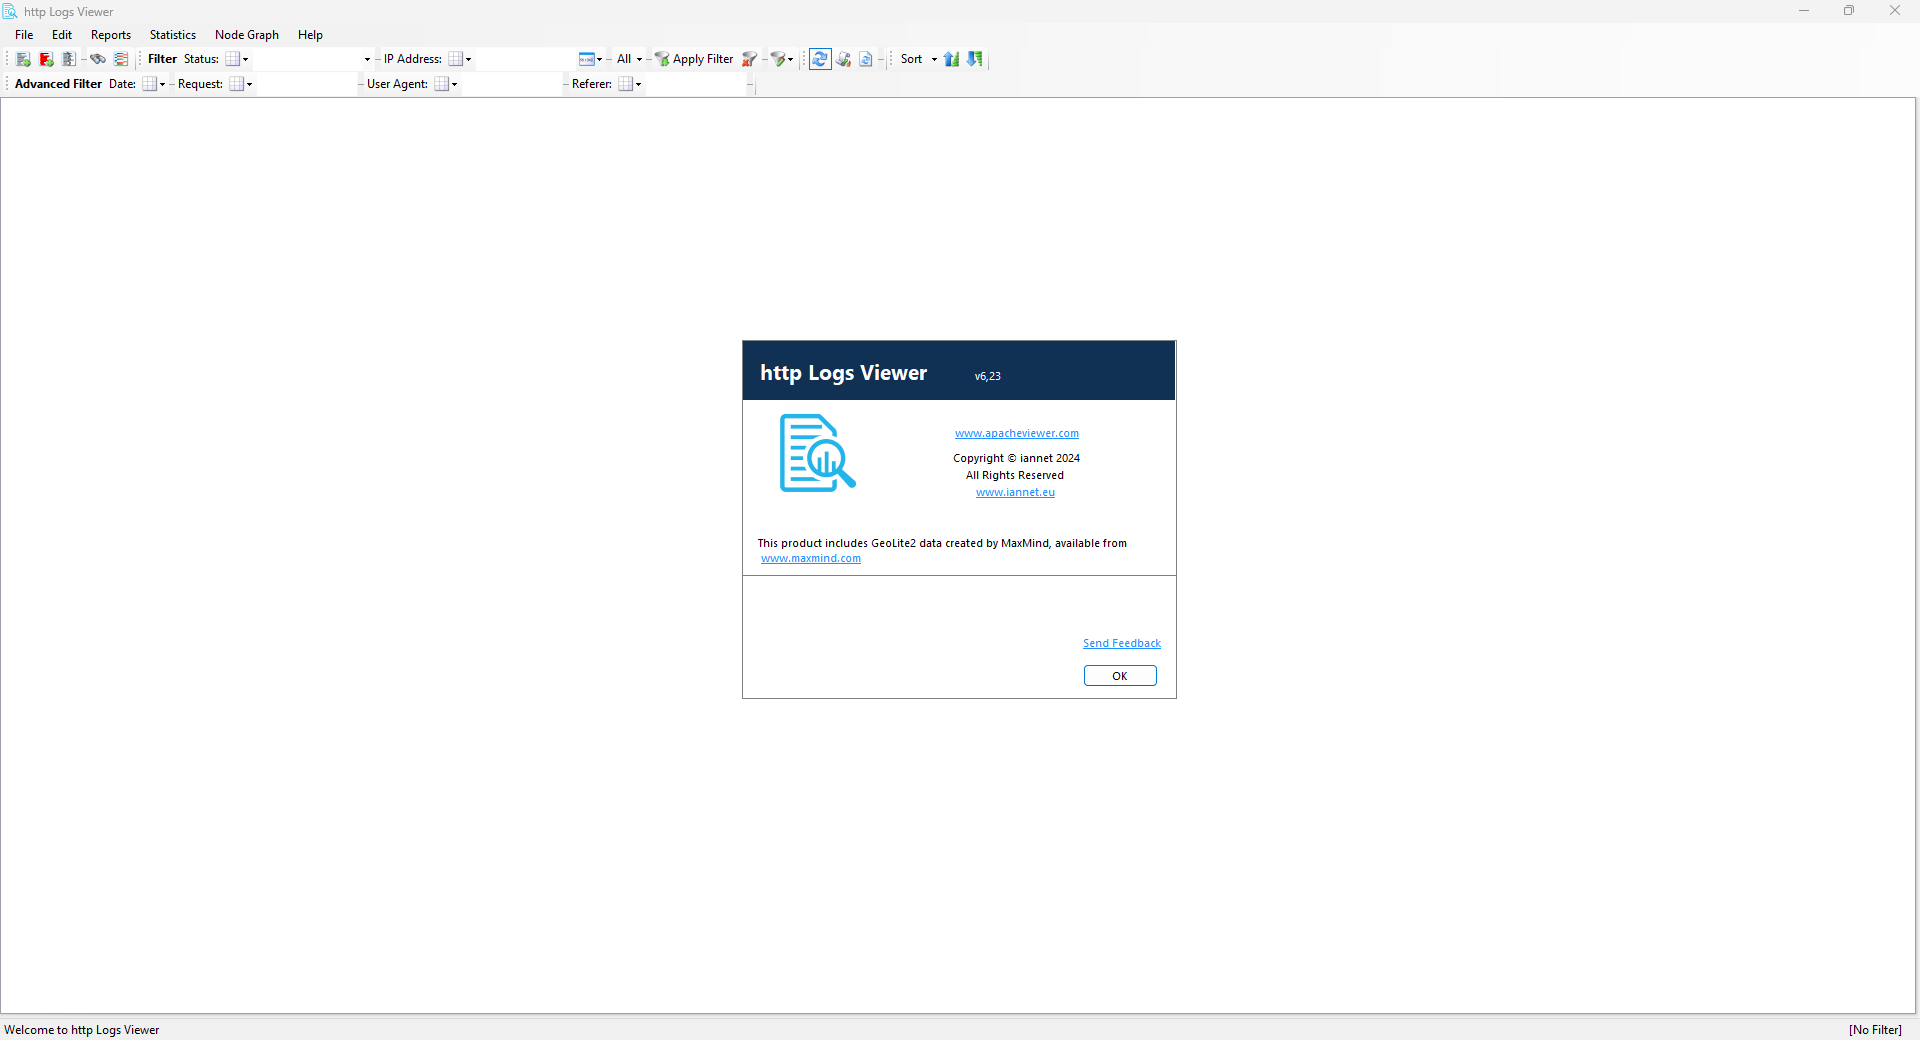Click the document magnifier logo in About dialog
Viewport: 1920px width, 1040px height.
pos(817,453)
